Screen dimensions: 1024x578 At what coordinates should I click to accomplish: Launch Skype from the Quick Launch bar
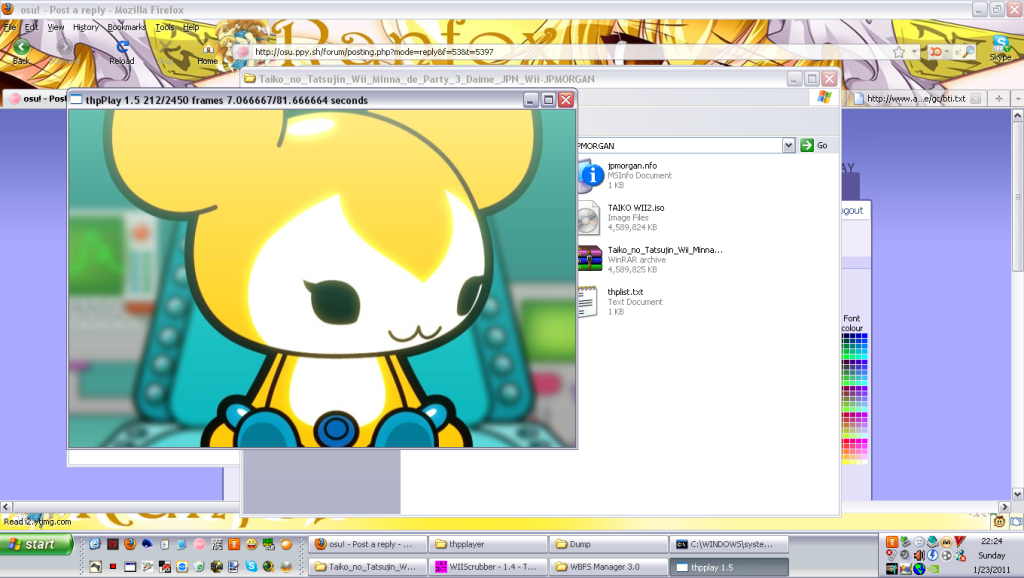click(251, 566)
